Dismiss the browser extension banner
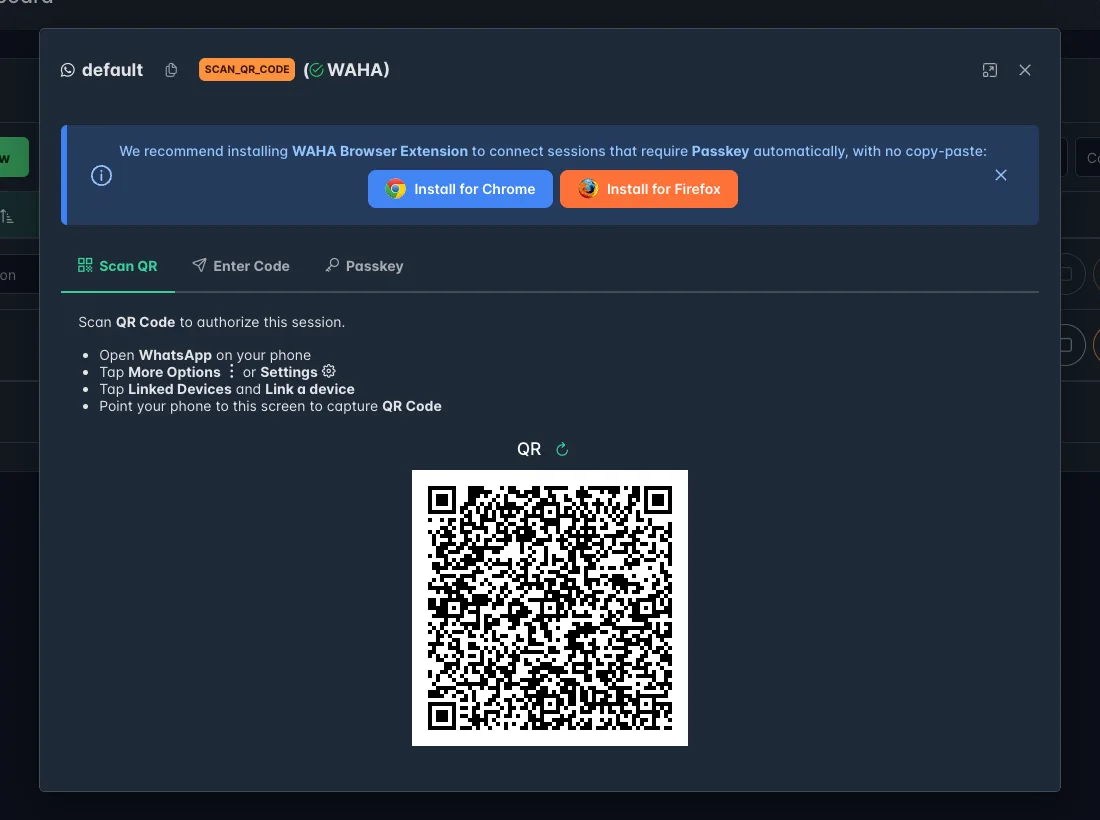 (x=1001, y=175)
